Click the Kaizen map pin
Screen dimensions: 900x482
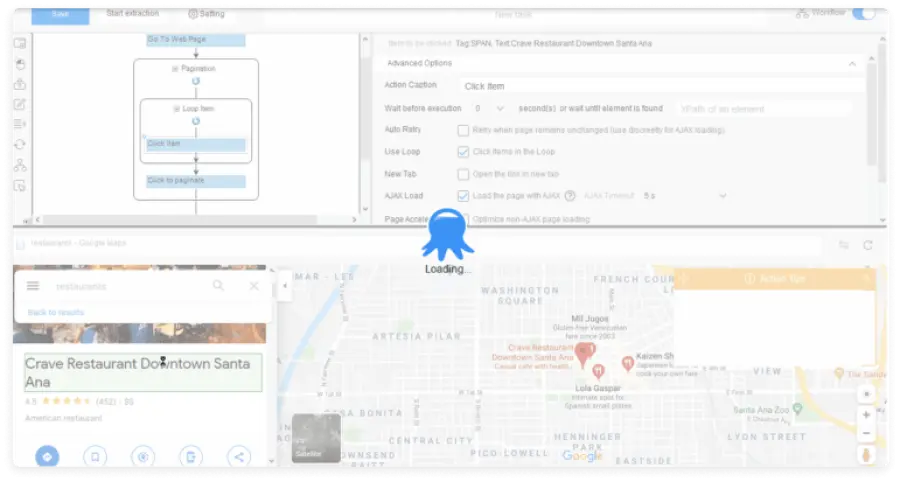tap(628, 363)
